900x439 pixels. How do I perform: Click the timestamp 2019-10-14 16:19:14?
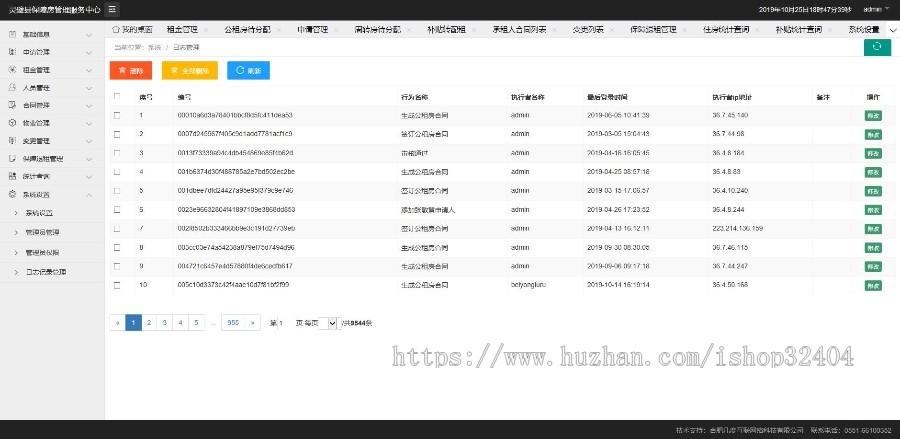click(618, 285)
